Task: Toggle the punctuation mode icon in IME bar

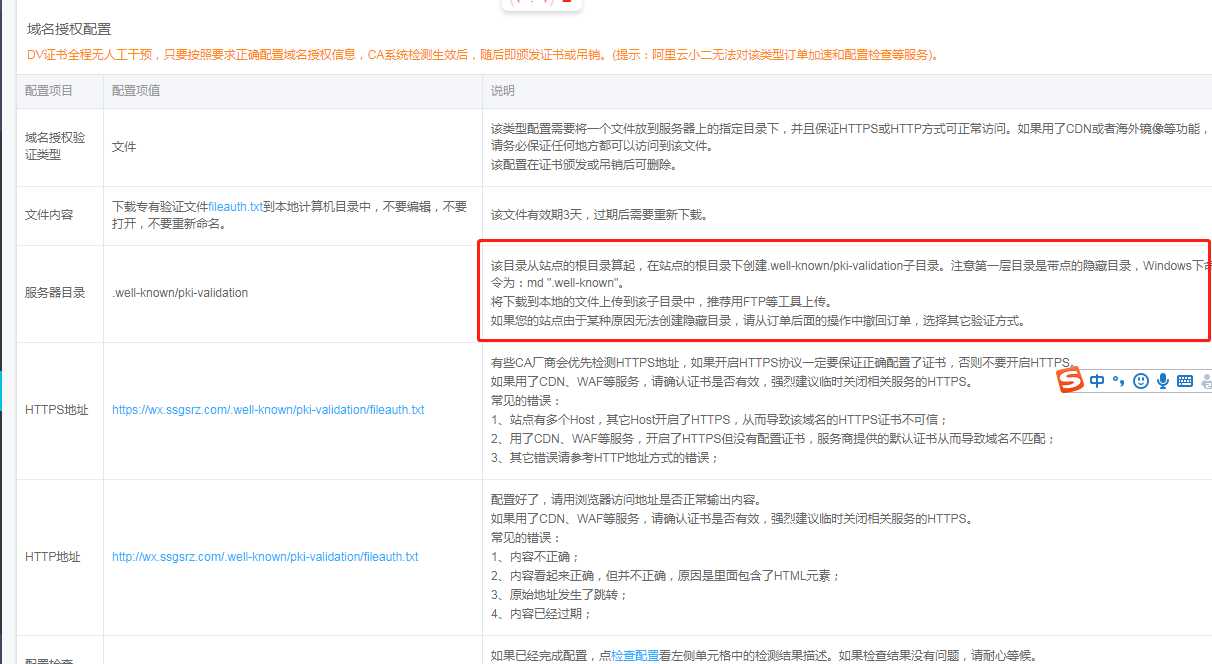Action: tap(1119, 381)
